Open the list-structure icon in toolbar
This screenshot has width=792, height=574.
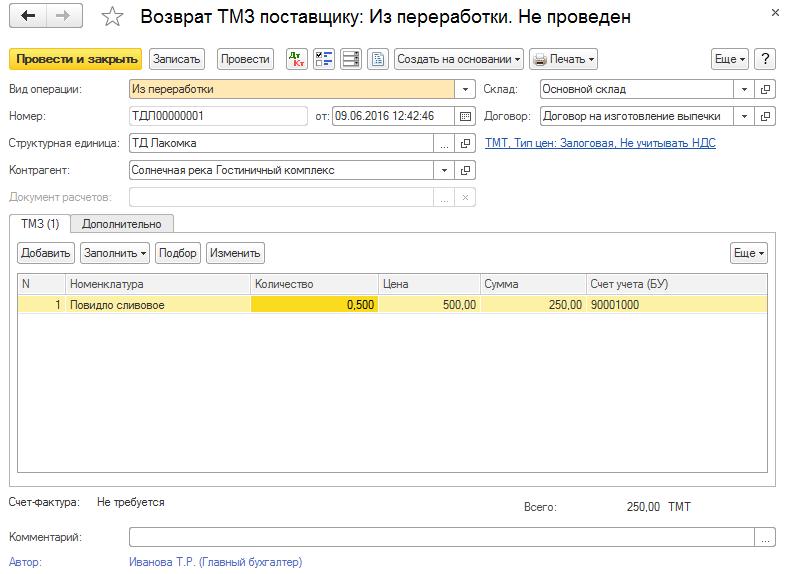tap(351, 59)
